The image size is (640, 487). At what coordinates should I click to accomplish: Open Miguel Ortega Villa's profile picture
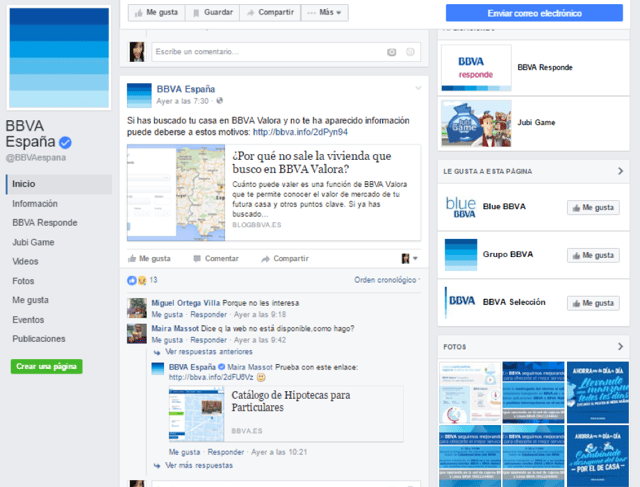pyautogui.click(x=137, y=308)
